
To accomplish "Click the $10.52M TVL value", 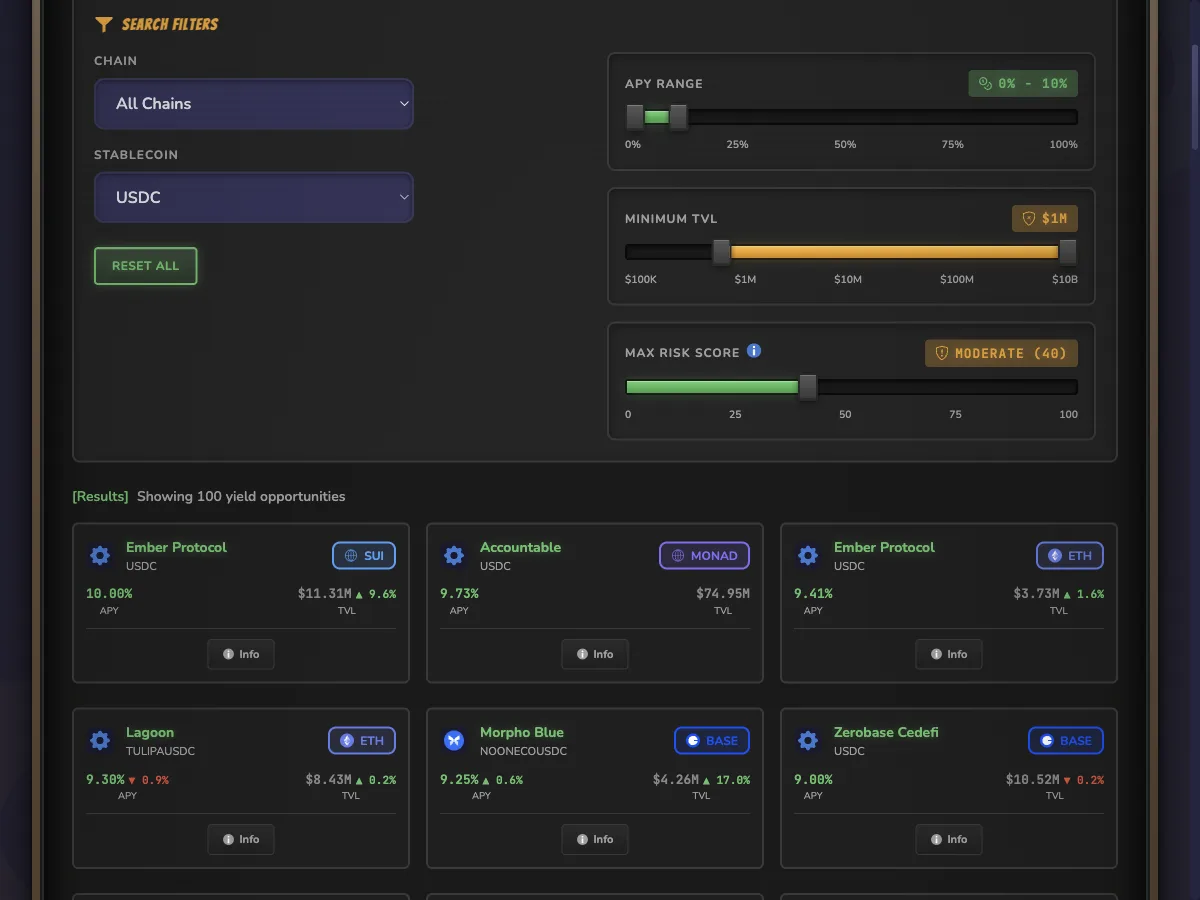I will click(1032, 779).
